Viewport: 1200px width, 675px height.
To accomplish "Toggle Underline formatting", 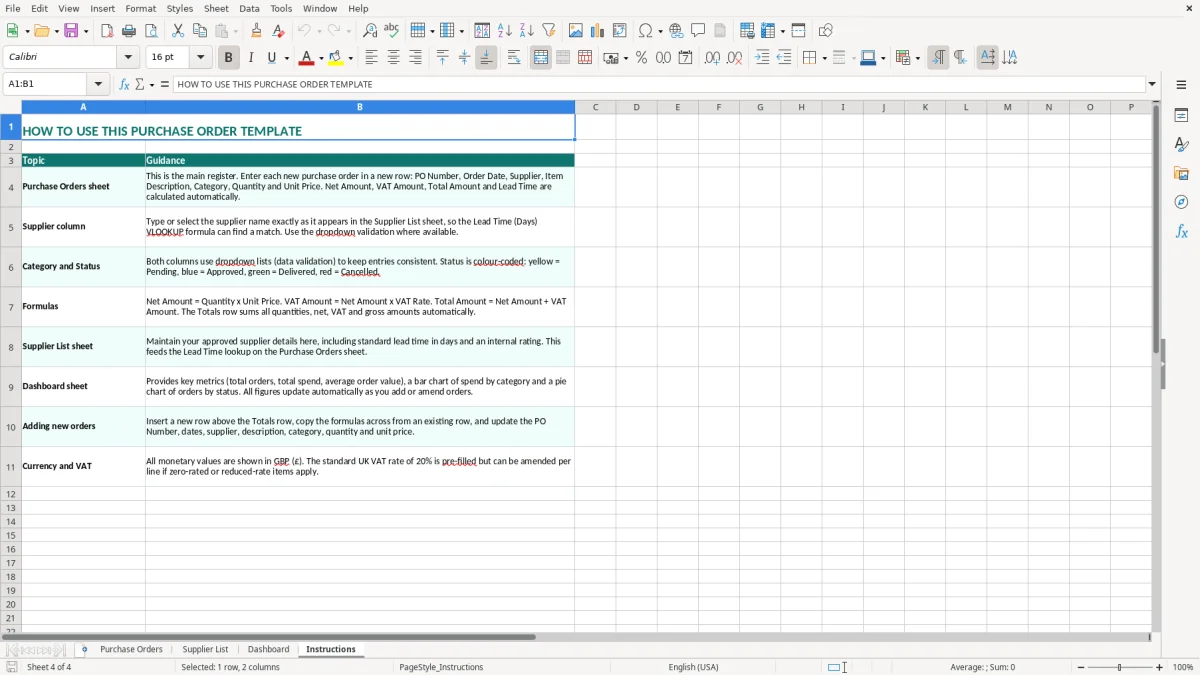I will [x=271, y=58].
